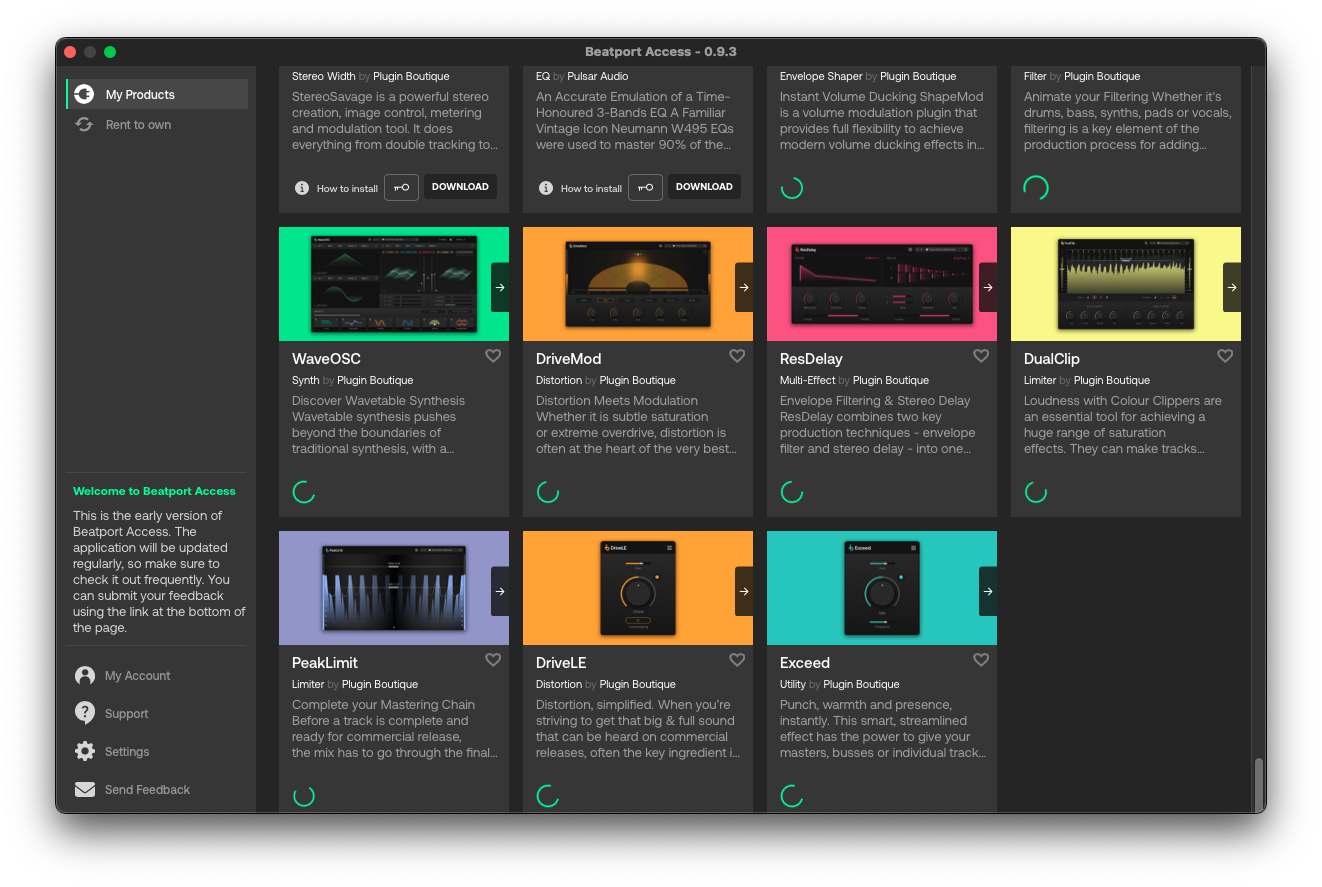Click the Rent to own cycle icon

tap(85, 125)
